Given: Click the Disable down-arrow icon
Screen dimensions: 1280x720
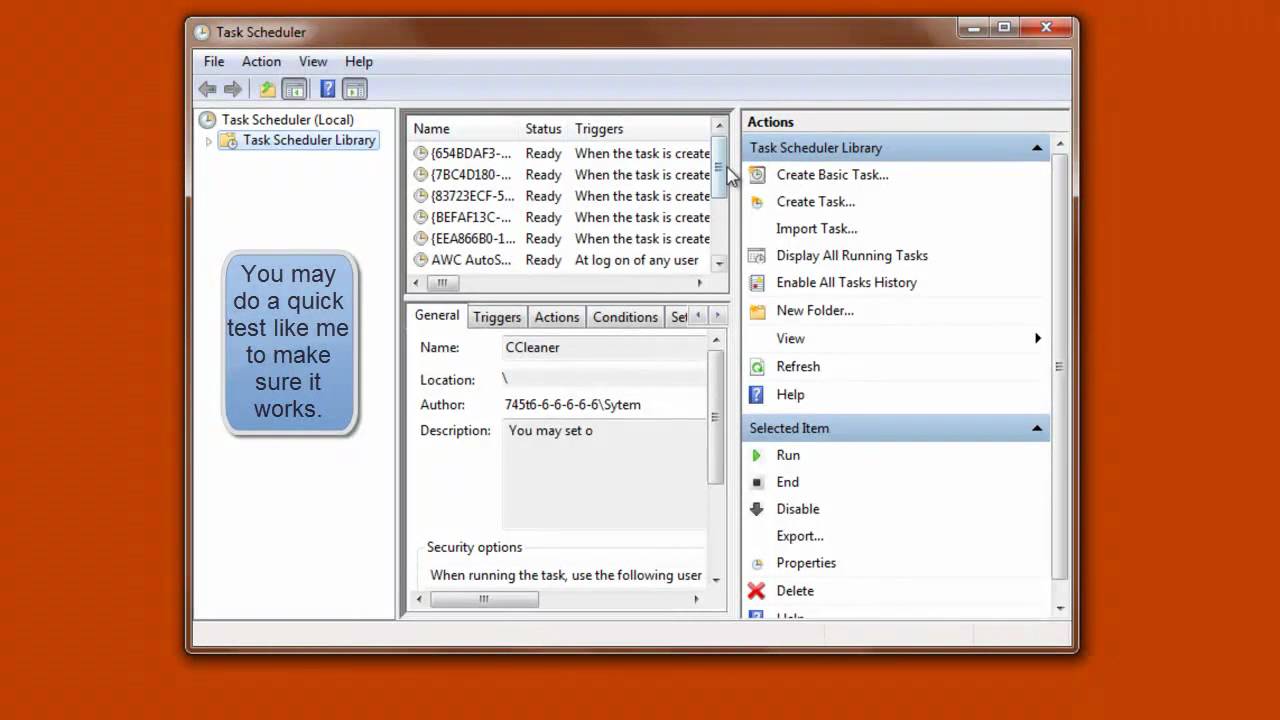Looking at the screenshot, I should (757, 509).
